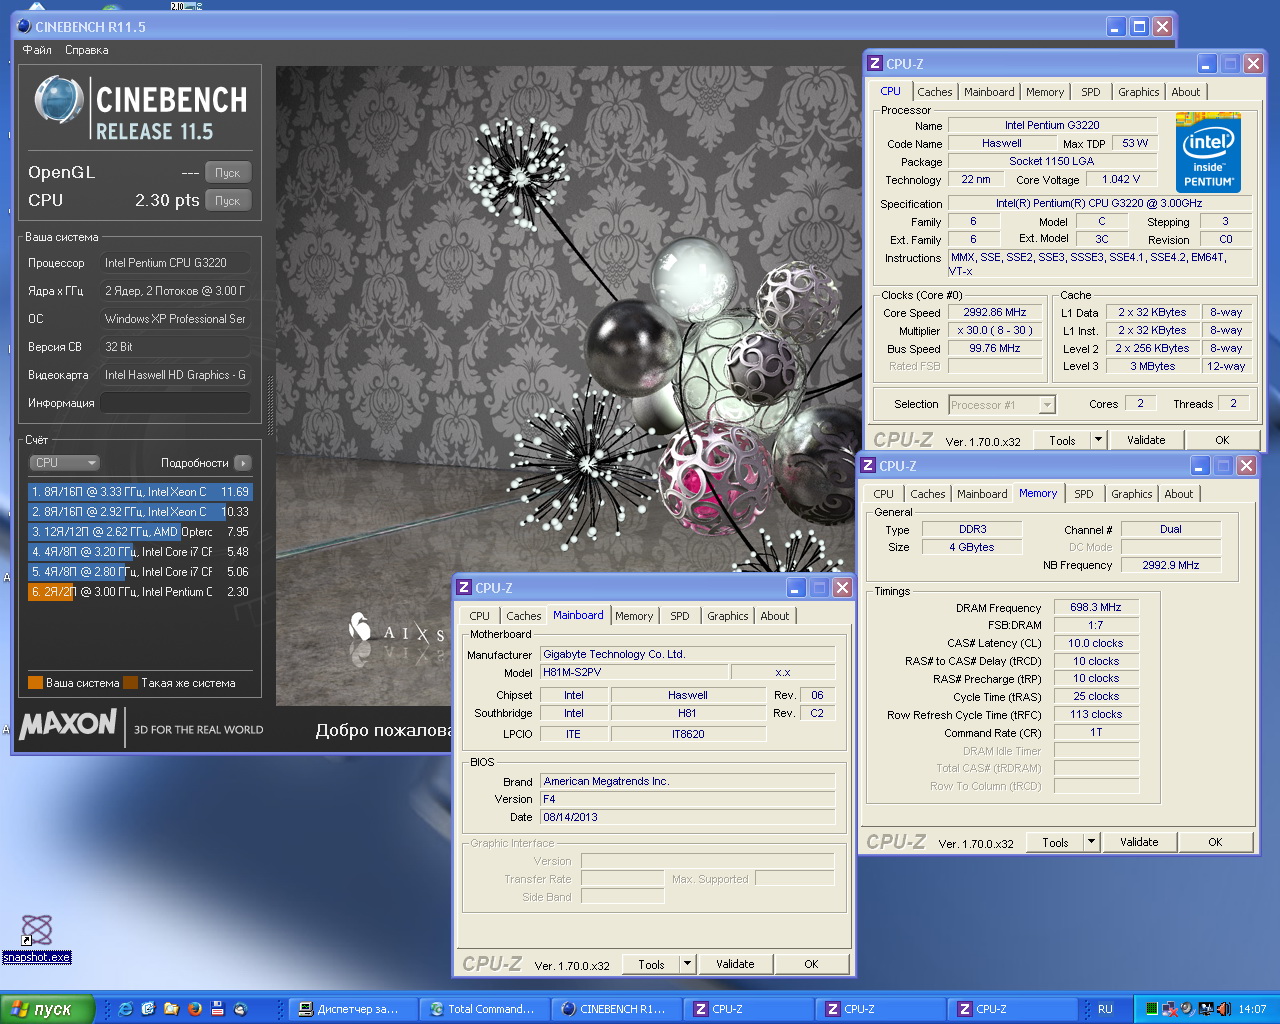The image size is (1280, 1024).
Task: Click OK in CPU-Z CPU window
Action: tap(1222, 440)
